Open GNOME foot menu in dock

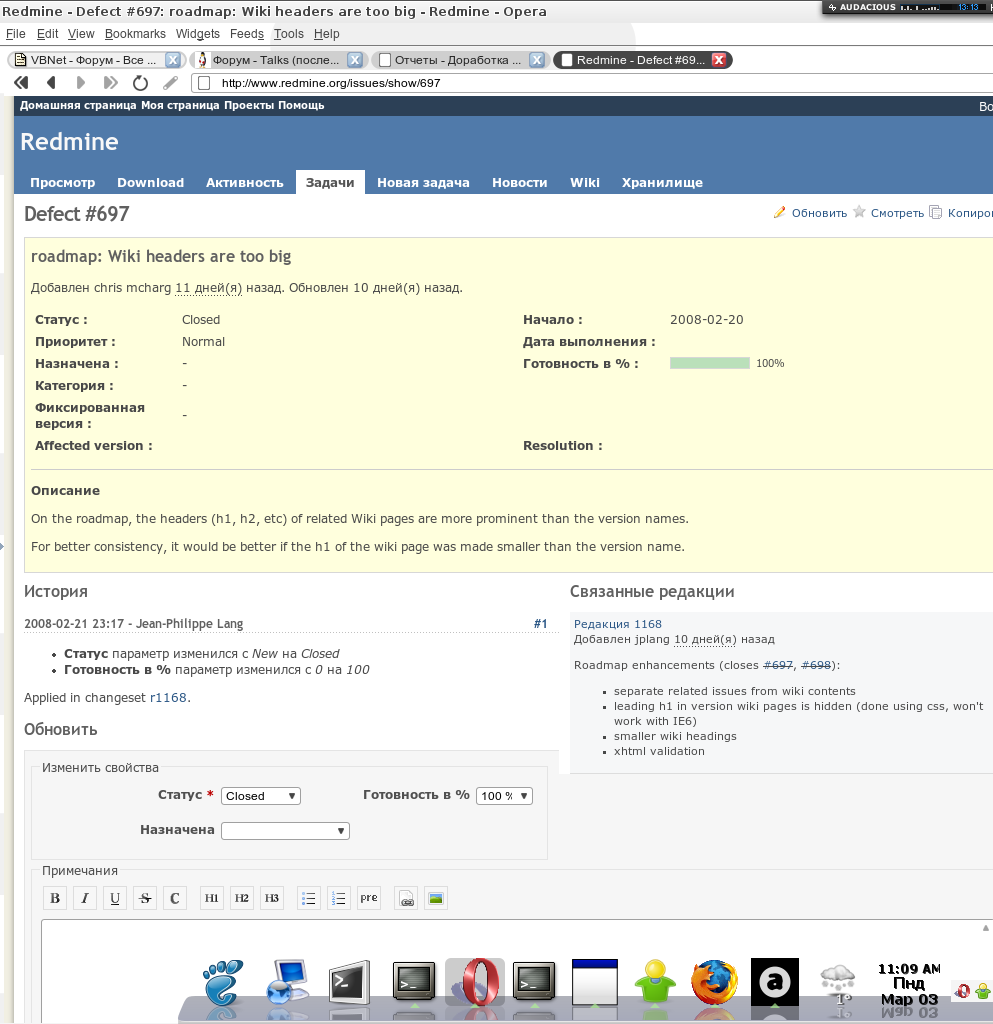[223, 982]
